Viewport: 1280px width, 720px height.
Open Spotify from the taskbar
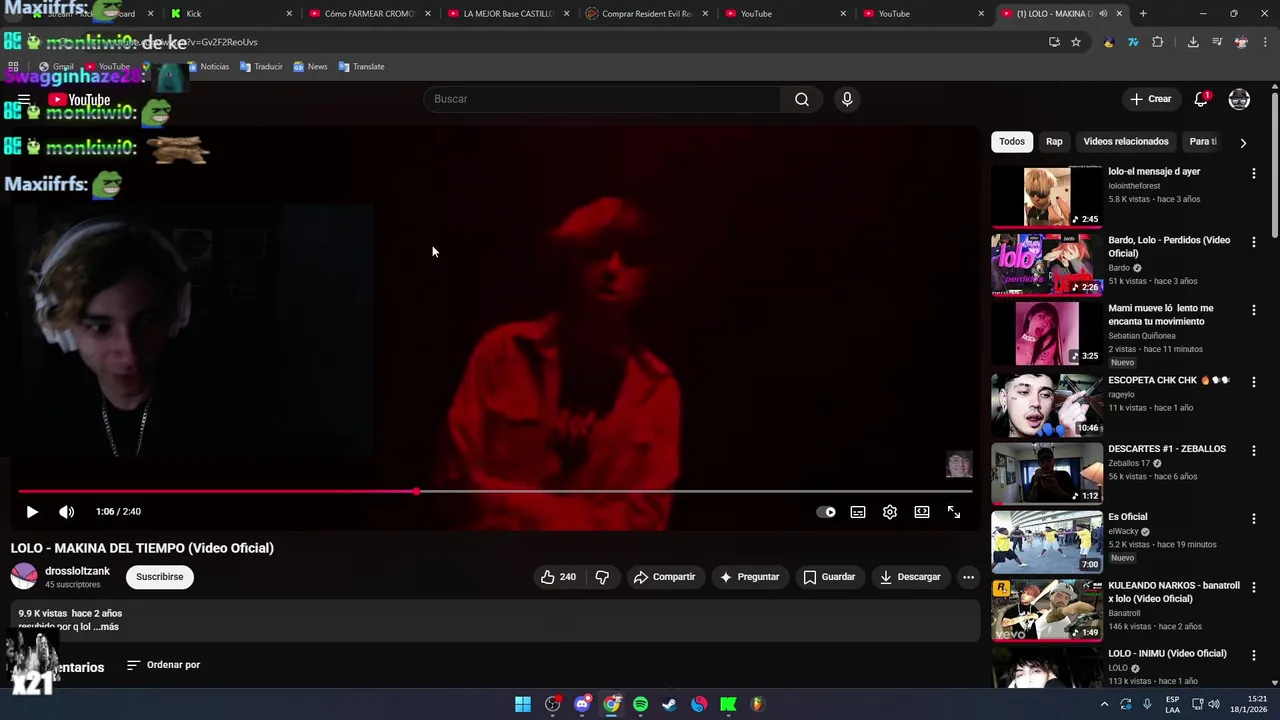coord(640,704)
